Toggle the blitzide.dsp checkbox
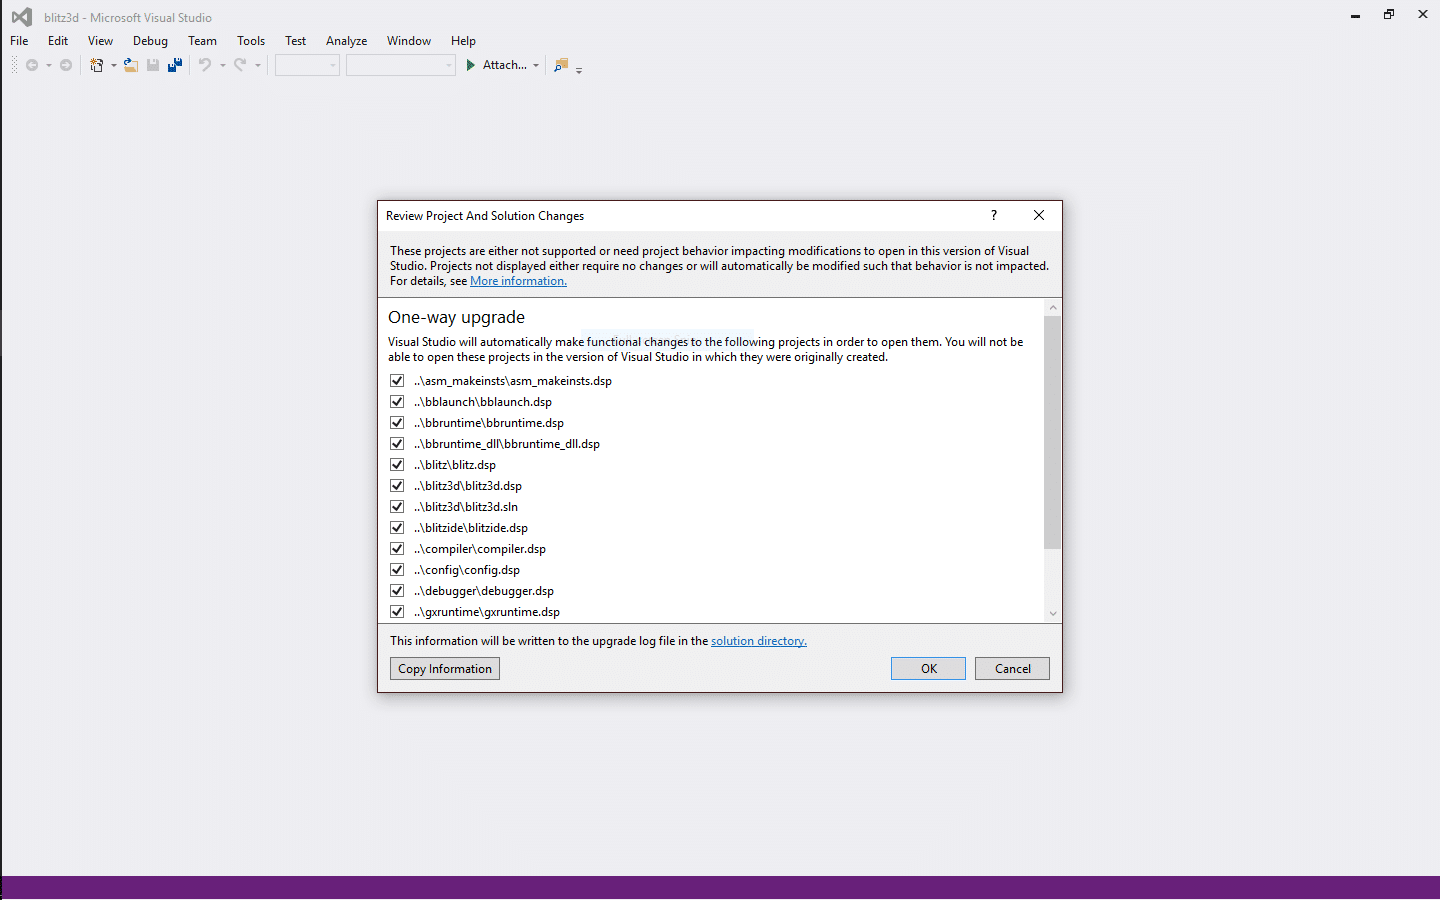Screen dimensions: 1440x900 [x=397, y=528]
